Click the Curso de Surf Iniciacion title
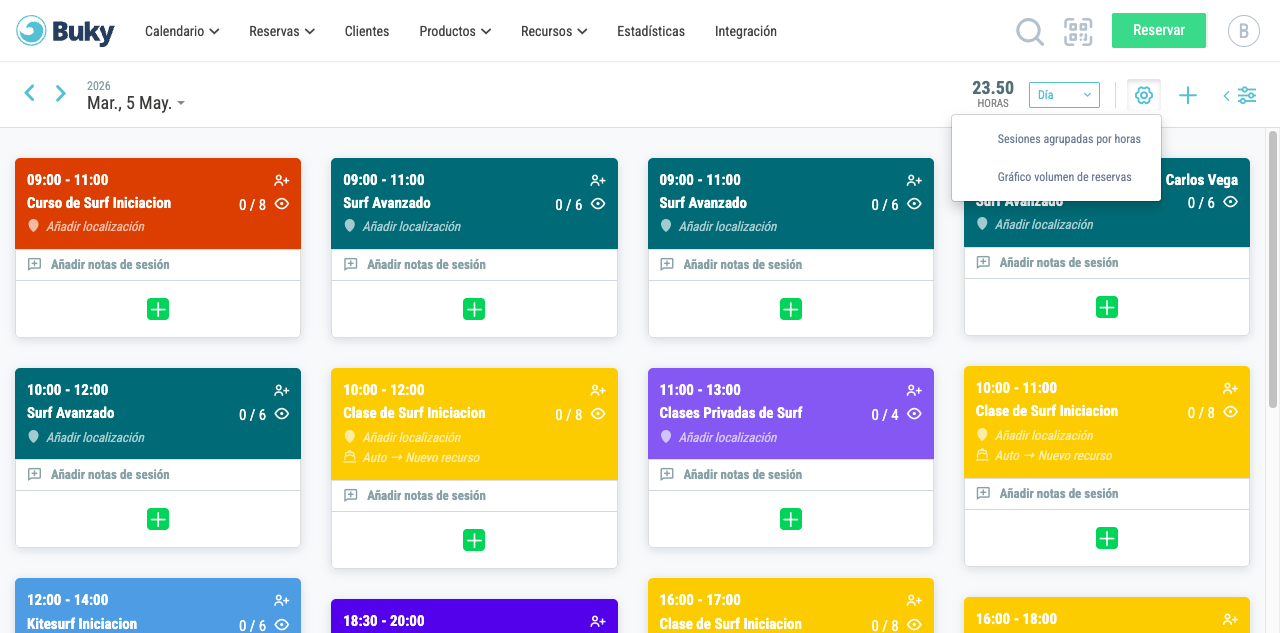Viewport: 1280px width, 633px height. coord(99,203)
